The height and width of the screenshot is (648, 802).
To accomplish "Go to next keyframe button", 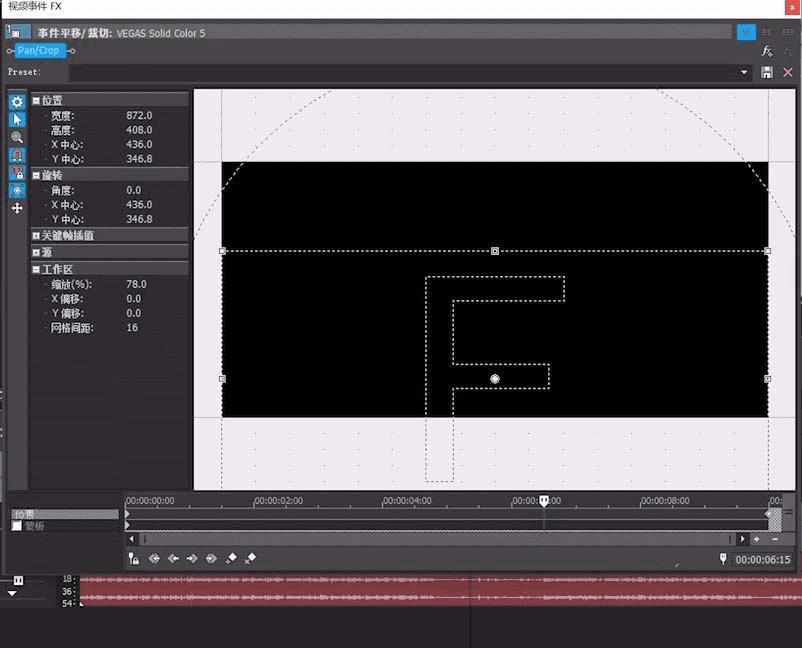I will tap(192, 558).
